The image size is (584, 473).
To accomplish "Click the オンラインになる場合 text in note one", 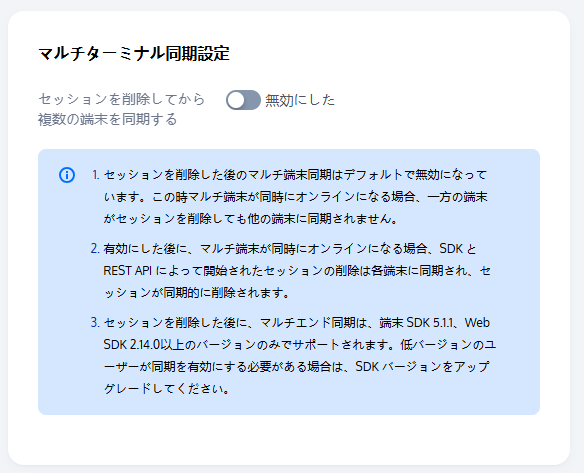I will 356,197.
